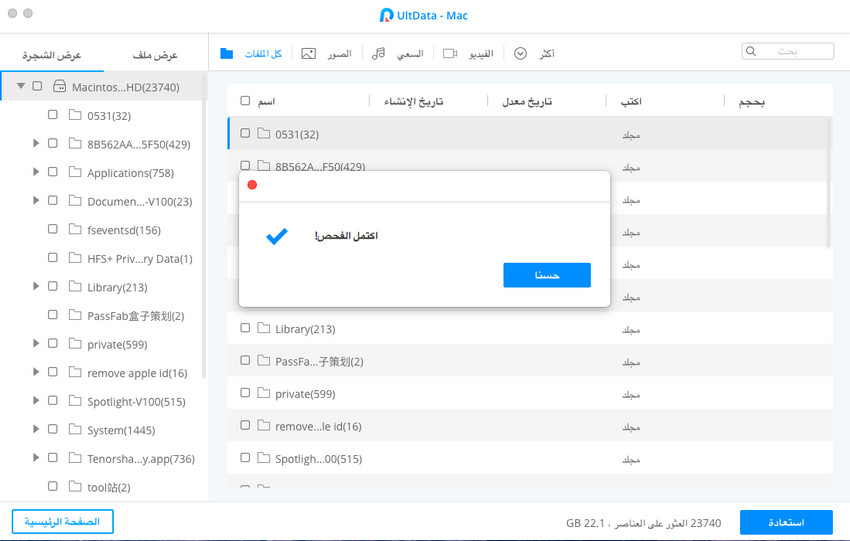The width and height of the screenshot is (850, 541).
Task: Expand the System(1445) folder
Action: [x=36, y=429]
